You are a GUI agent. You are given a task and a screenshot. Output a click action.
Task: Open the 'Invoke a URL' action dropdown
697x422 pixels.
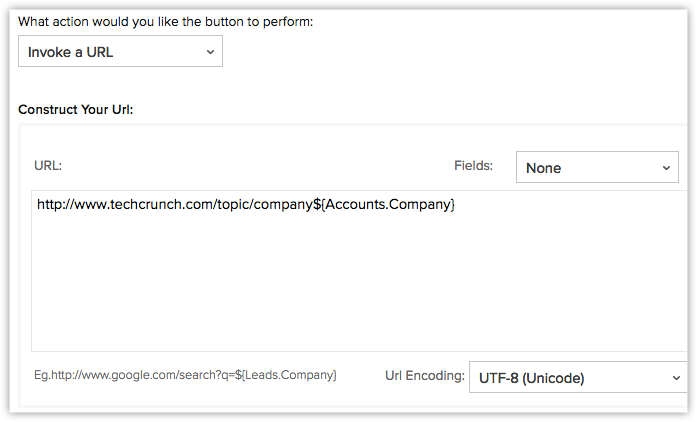[x=120, y=51]
